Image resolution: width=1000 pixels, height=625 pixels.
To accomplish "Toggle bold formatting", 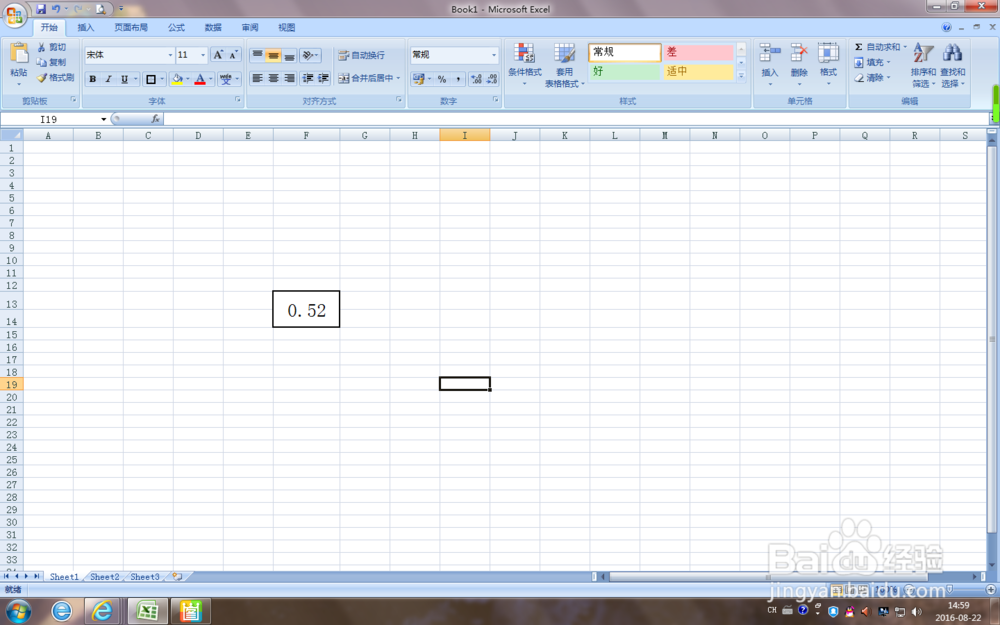I will [x=93, y=79].
